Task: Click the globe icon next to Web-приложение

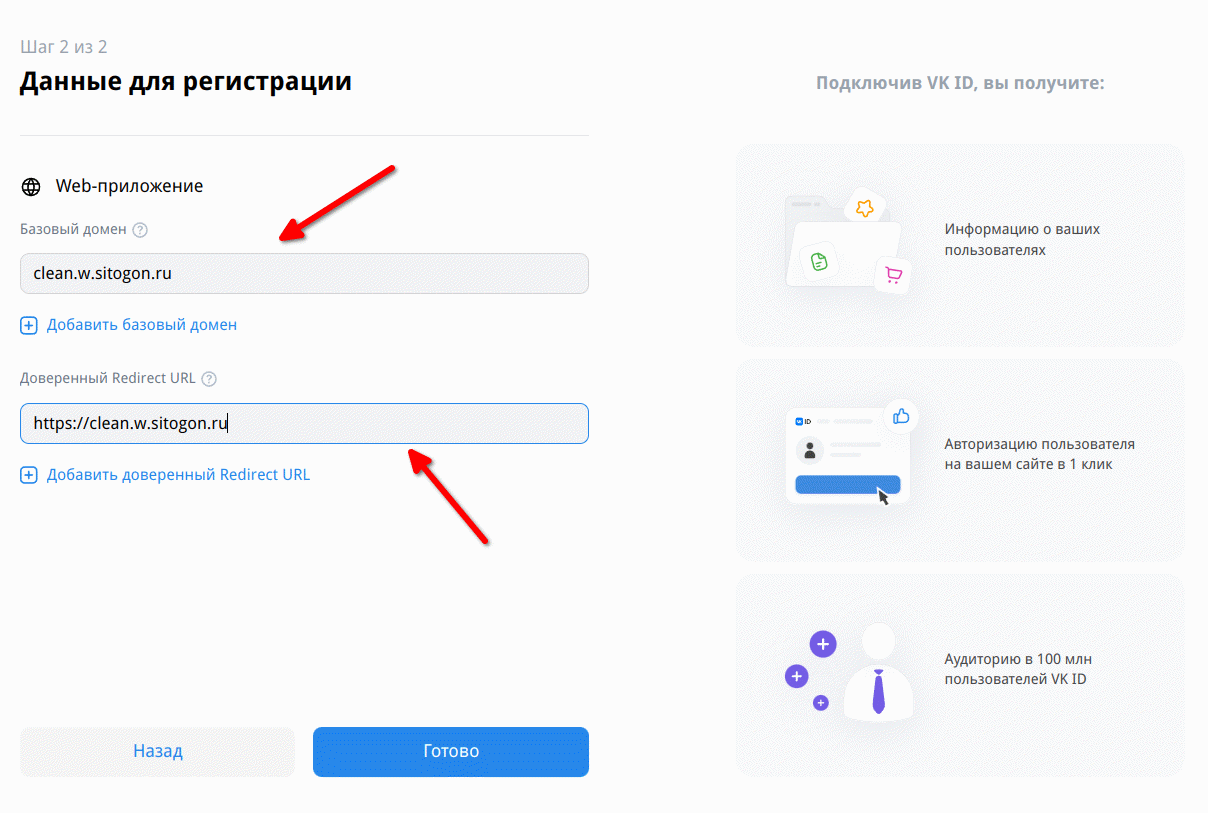Action: click(x=32, y=187)
